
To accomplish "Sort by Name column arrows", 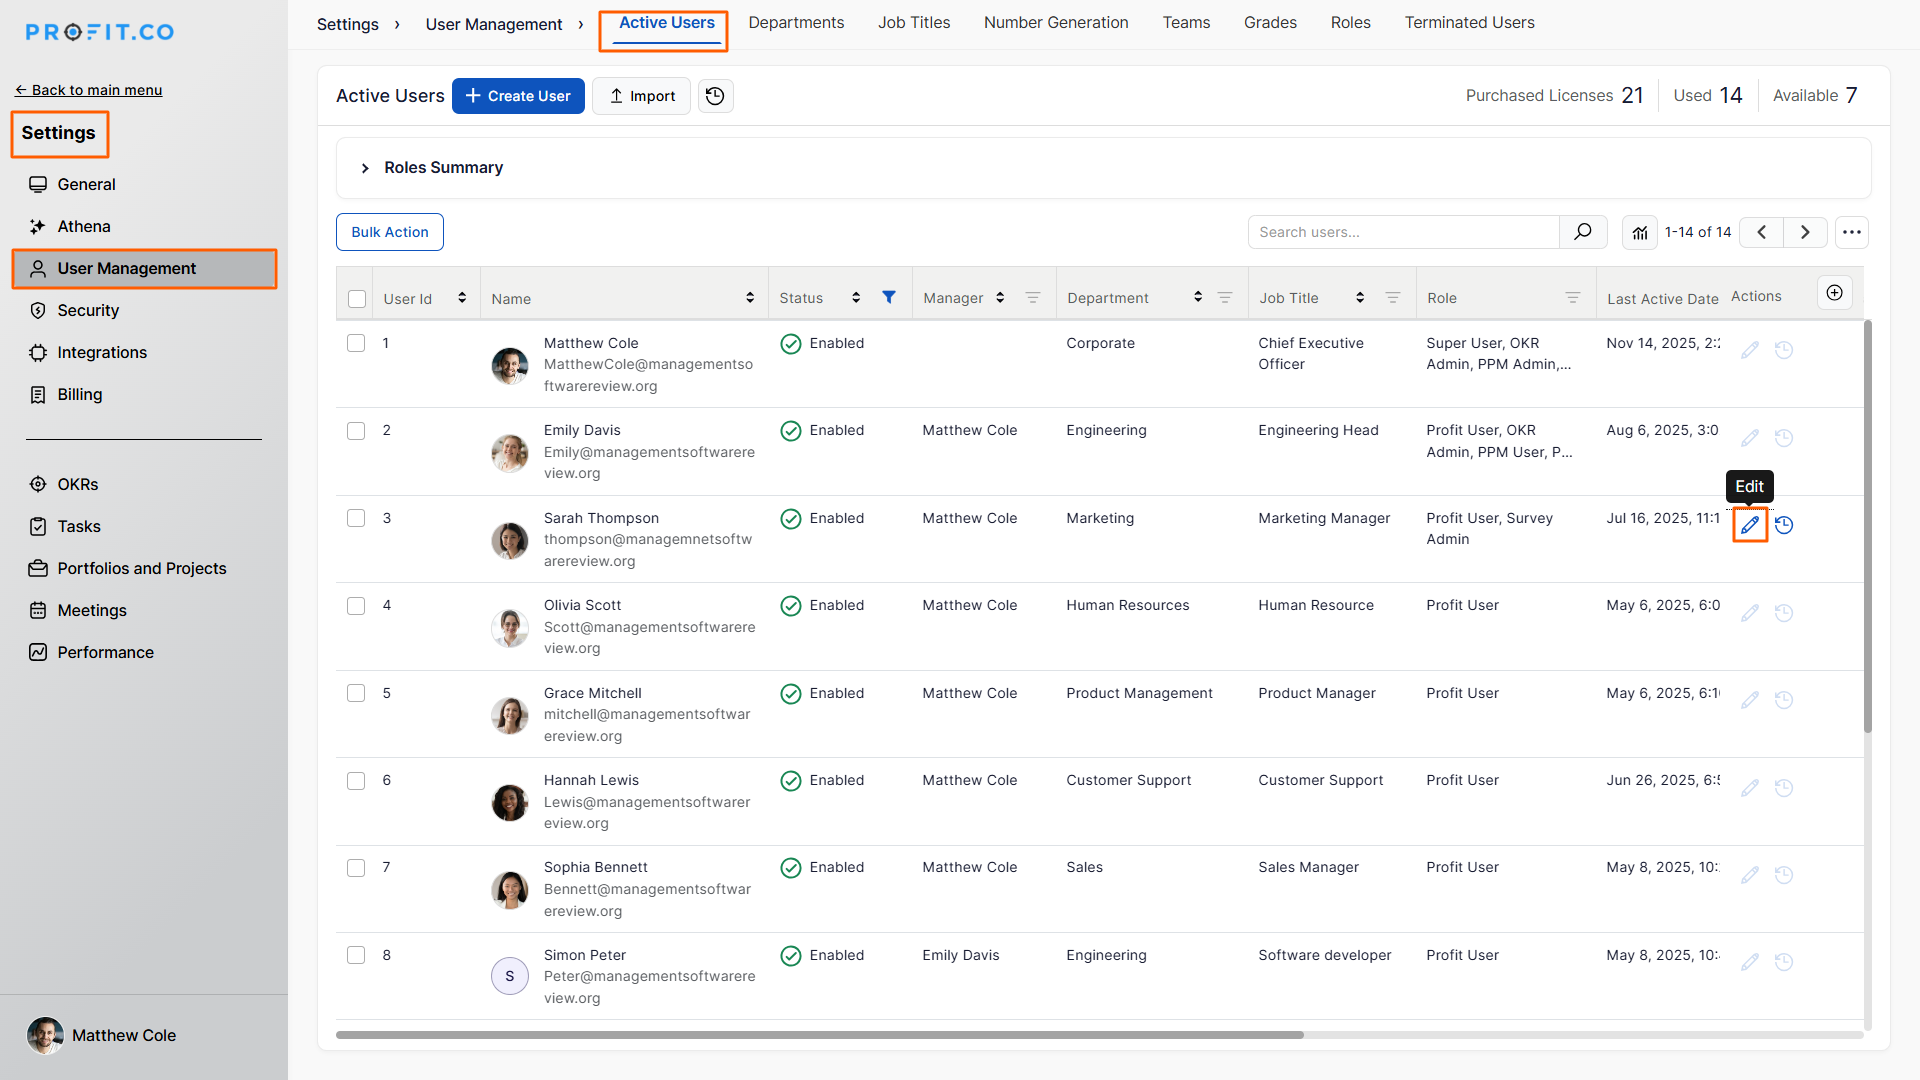I will tap(750, 298).
